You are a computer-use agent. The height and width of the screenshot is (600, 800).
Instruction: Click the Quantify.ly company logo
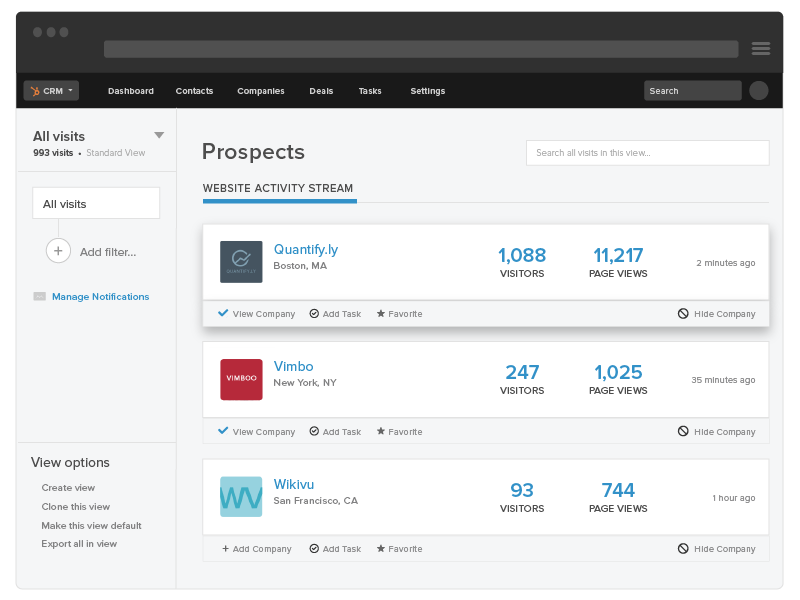241,262
